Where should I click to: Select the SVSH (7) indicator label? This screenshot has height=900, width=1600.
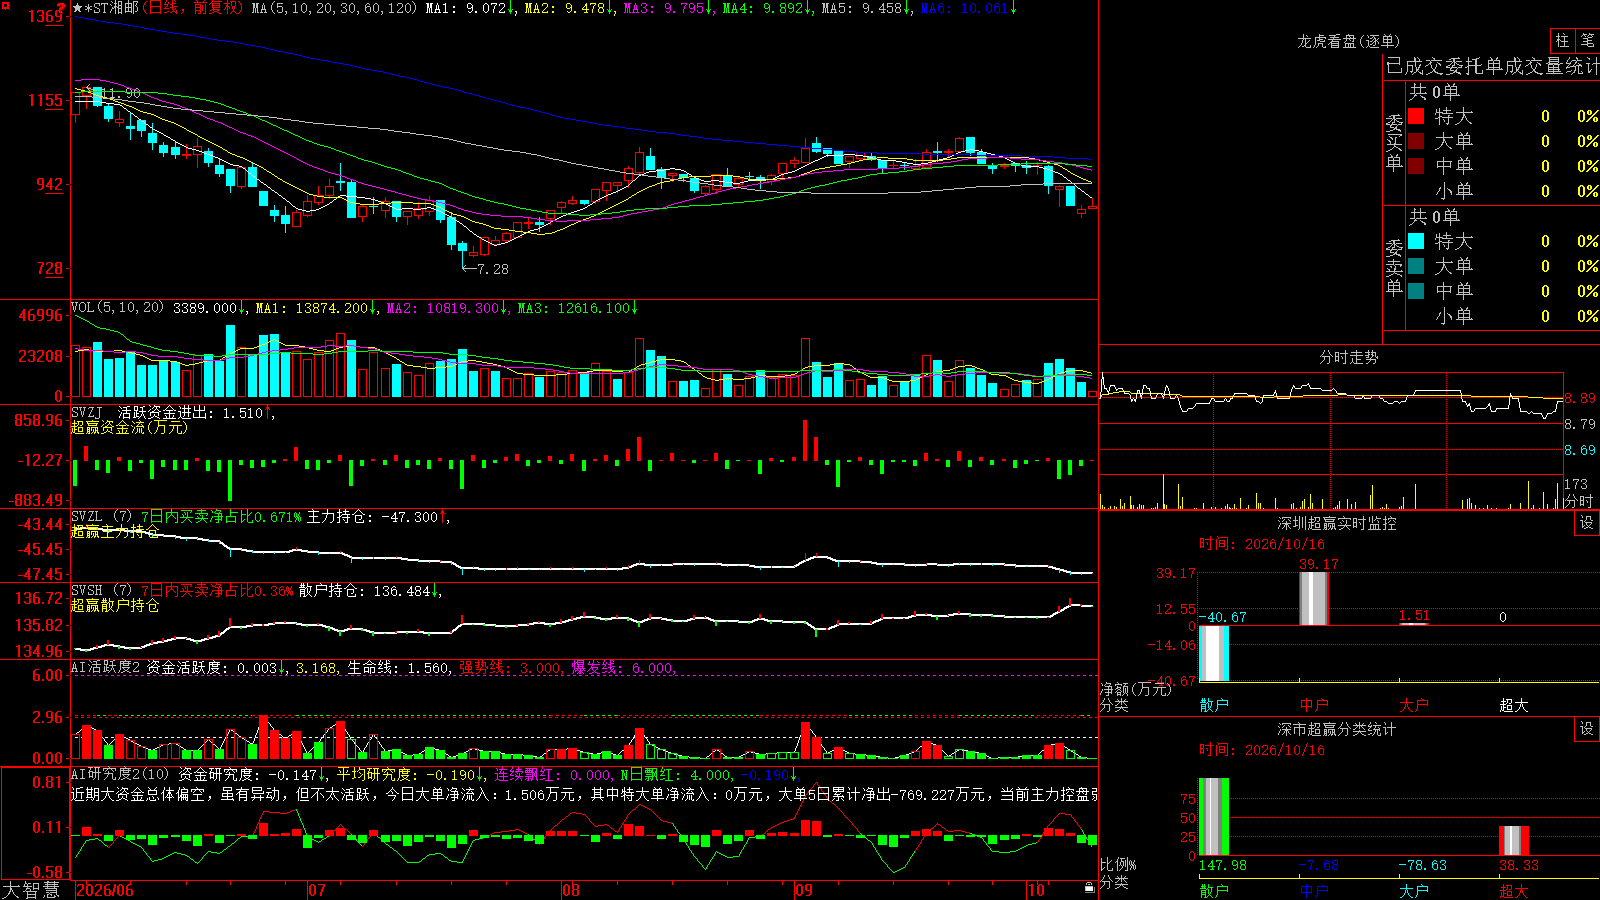101,591
